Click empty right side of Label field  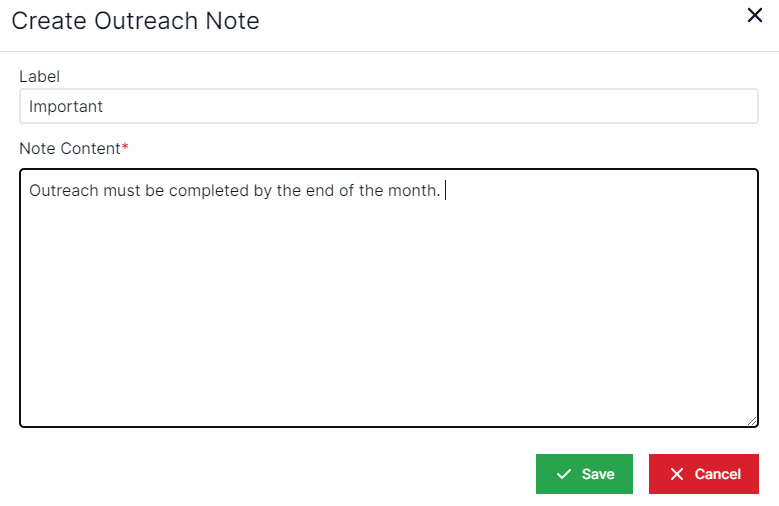click(x=600, y=106)
